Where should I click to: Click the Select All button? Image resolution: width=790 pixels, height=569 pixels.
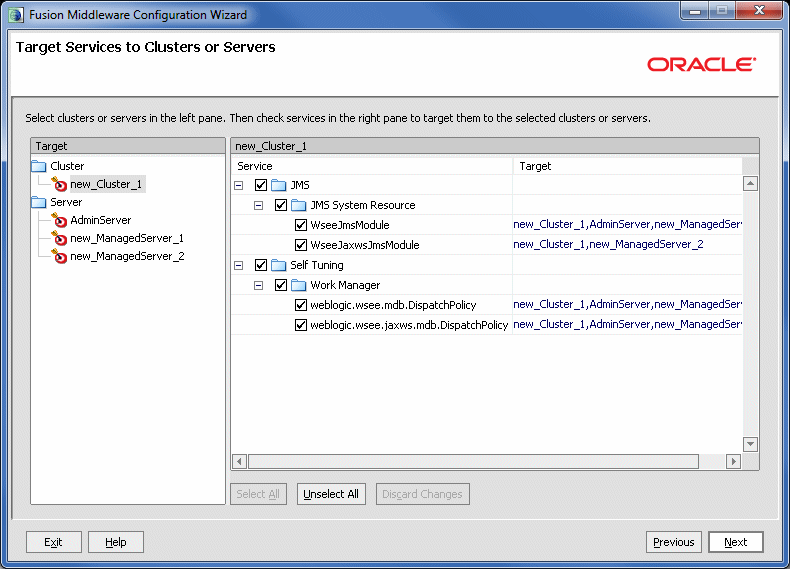click(258, 494)
